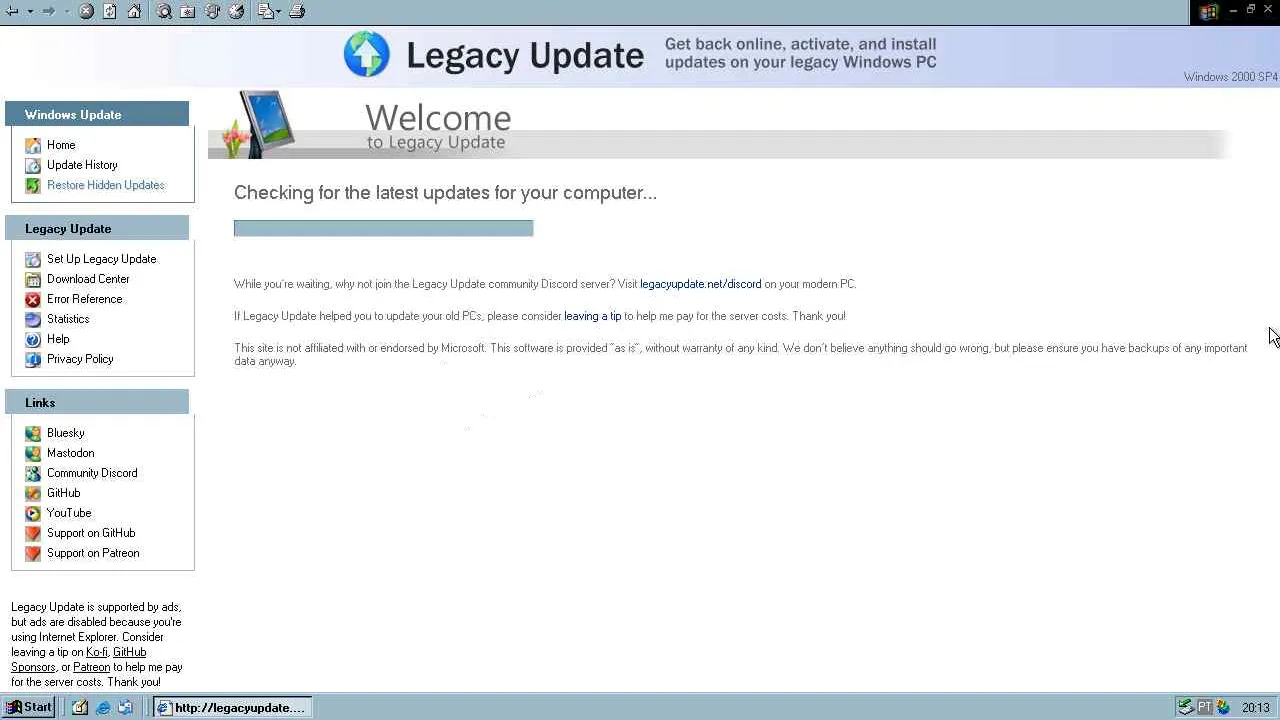1280x720 pixels.
Task: Open Home in the Windows Update sidebar
Action: (61, 145)
